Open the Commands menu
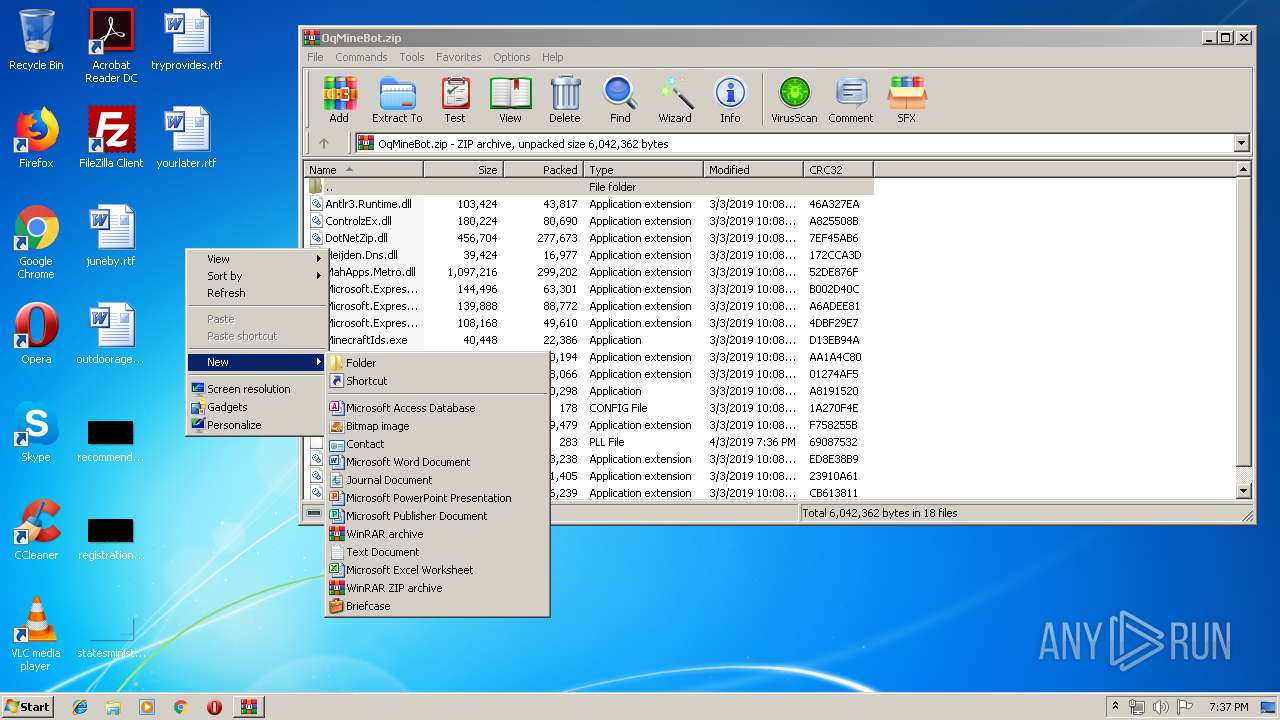 361,57
